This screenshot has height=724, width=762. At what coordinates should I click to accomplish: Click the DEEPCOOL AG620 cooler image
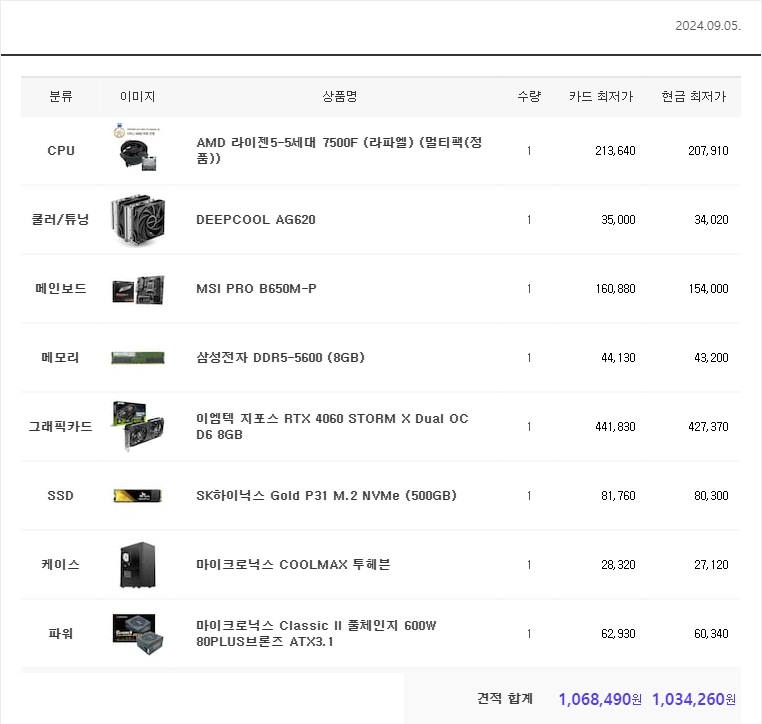(x=137, y=220)
